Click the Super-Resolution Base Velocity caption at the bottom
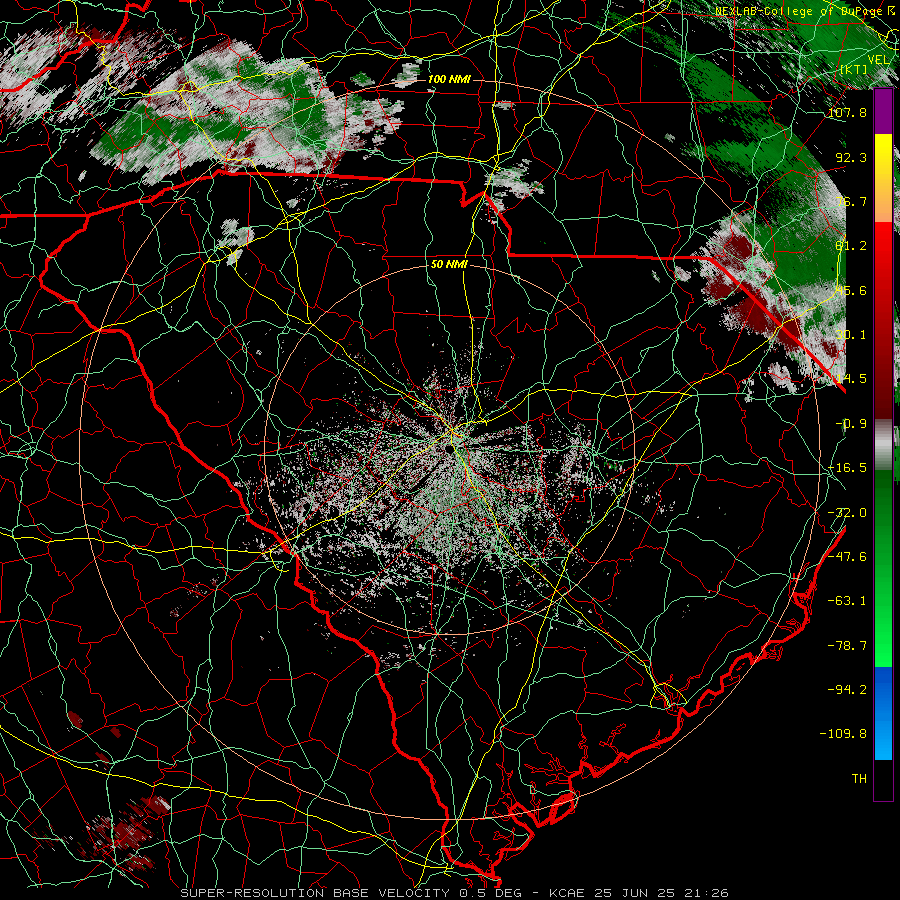The height and width of the screenshot is (900, 900). pyautogui.click(x=454, y=893)
